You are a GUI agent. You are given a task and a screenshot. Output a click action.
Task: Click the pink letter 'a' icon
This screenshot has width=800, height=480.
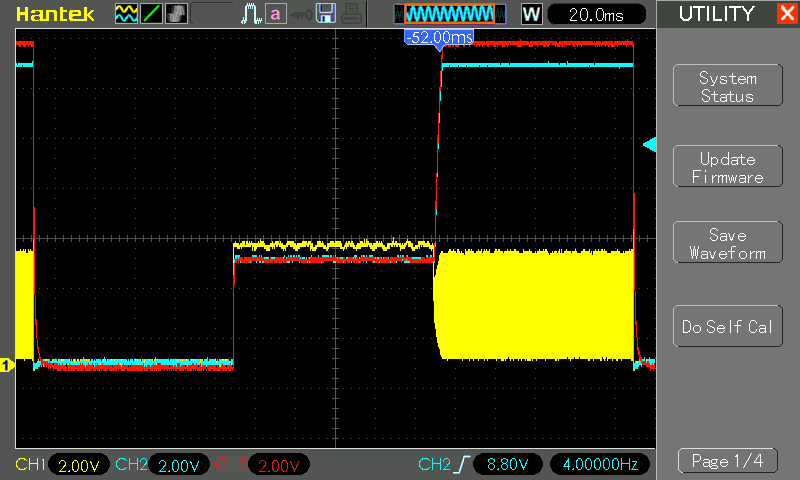pos(275,14)
